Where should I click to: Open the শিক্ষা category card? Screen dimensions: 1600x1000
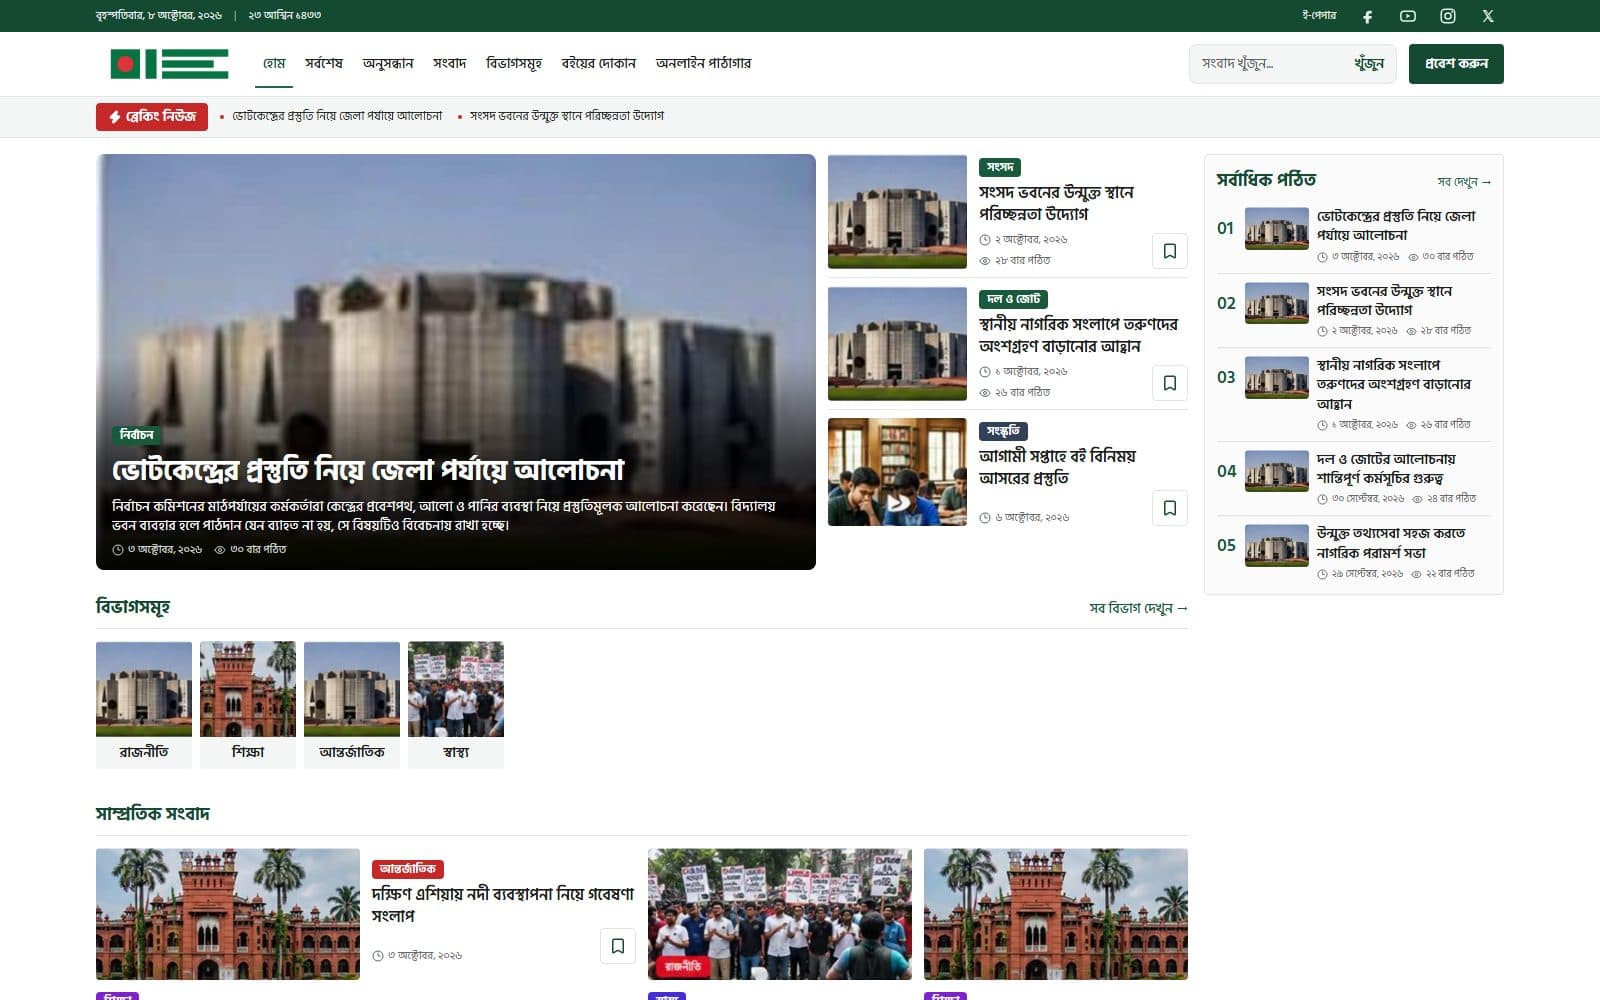pos(248,705)
